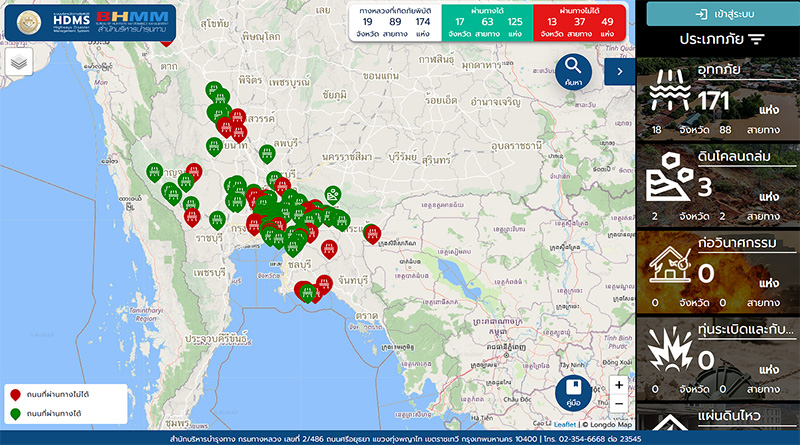Click the 171 flood count number
Viewport: 800px width, 445px height.
pyautogui.click(x=713, y=101)
